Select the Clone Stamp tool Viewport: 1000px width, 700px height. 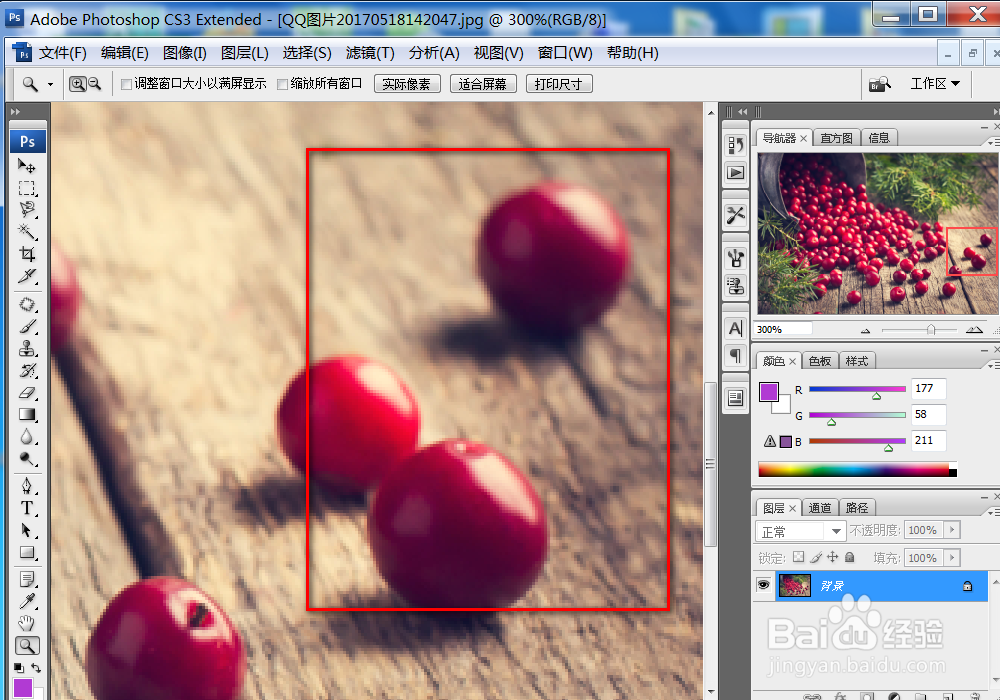[x=27, y=349]
